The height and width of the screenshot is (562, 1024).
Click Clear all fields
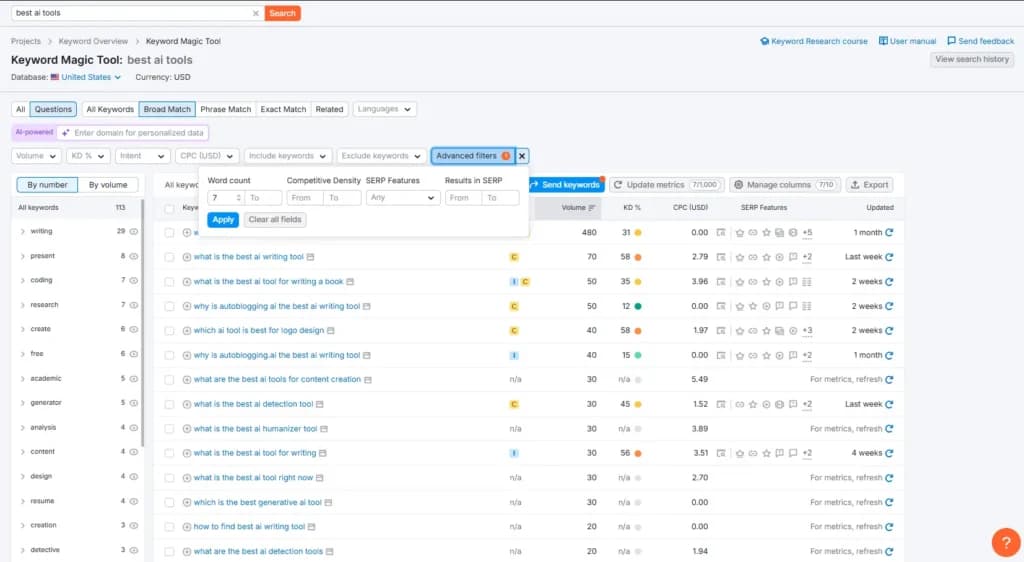275,220
